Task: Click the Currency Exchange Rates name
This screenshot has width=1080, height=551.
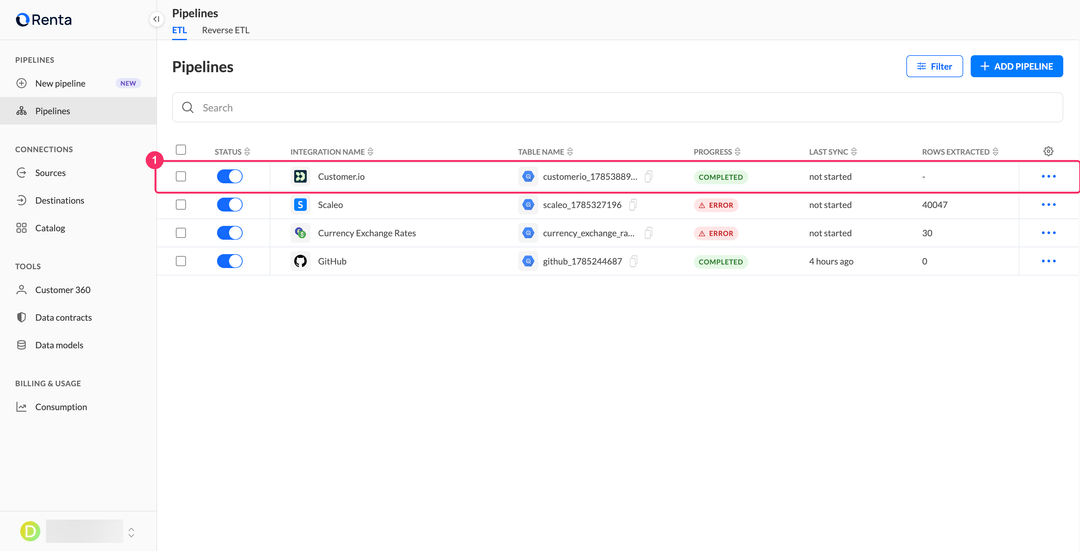Action: coord(366,233)
